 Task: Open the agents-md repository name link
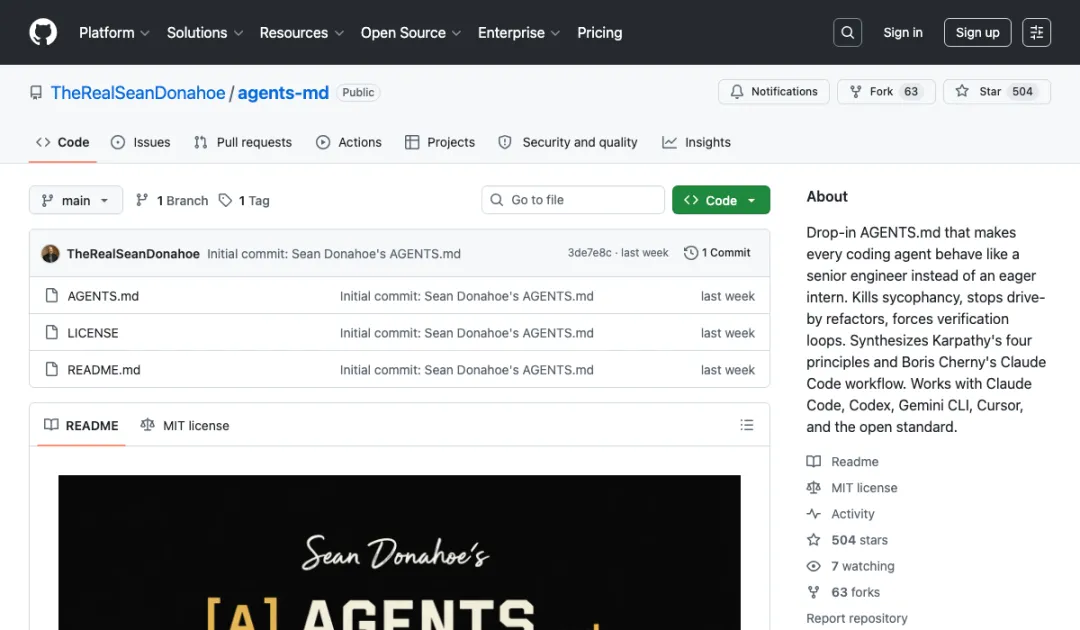[283, 92]
